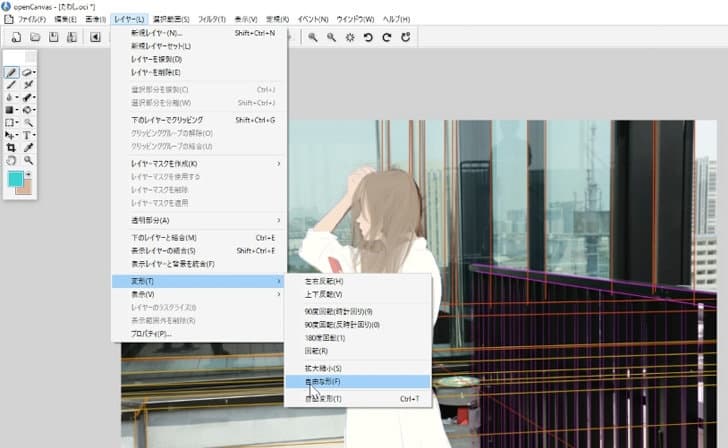Select the Pen tool in tool palette
The height and width of the screenshot is (448, 728).
pos(11,72)
